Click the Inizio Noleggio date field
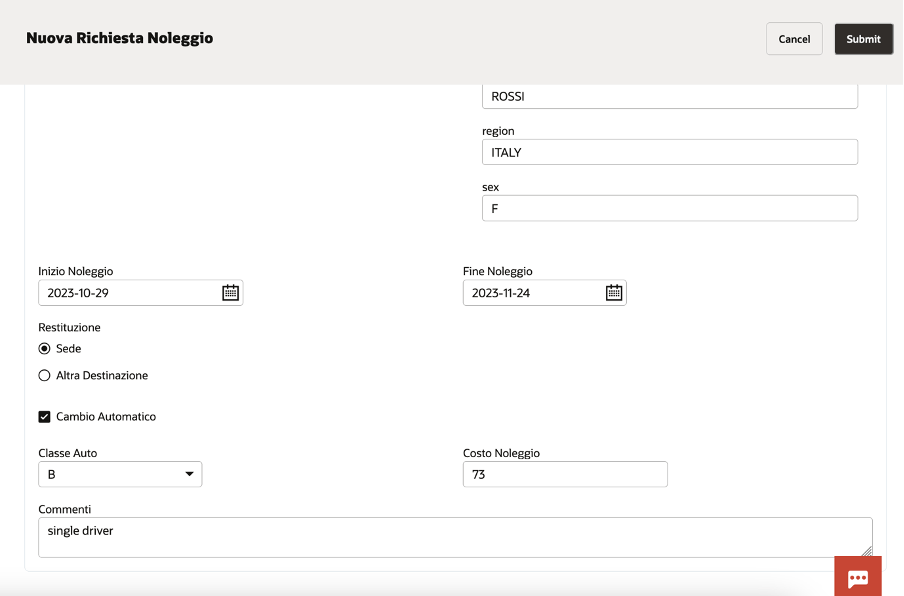The height and width of the screenshot is (596, 904). pyautogui.click(x=128, y=293)
